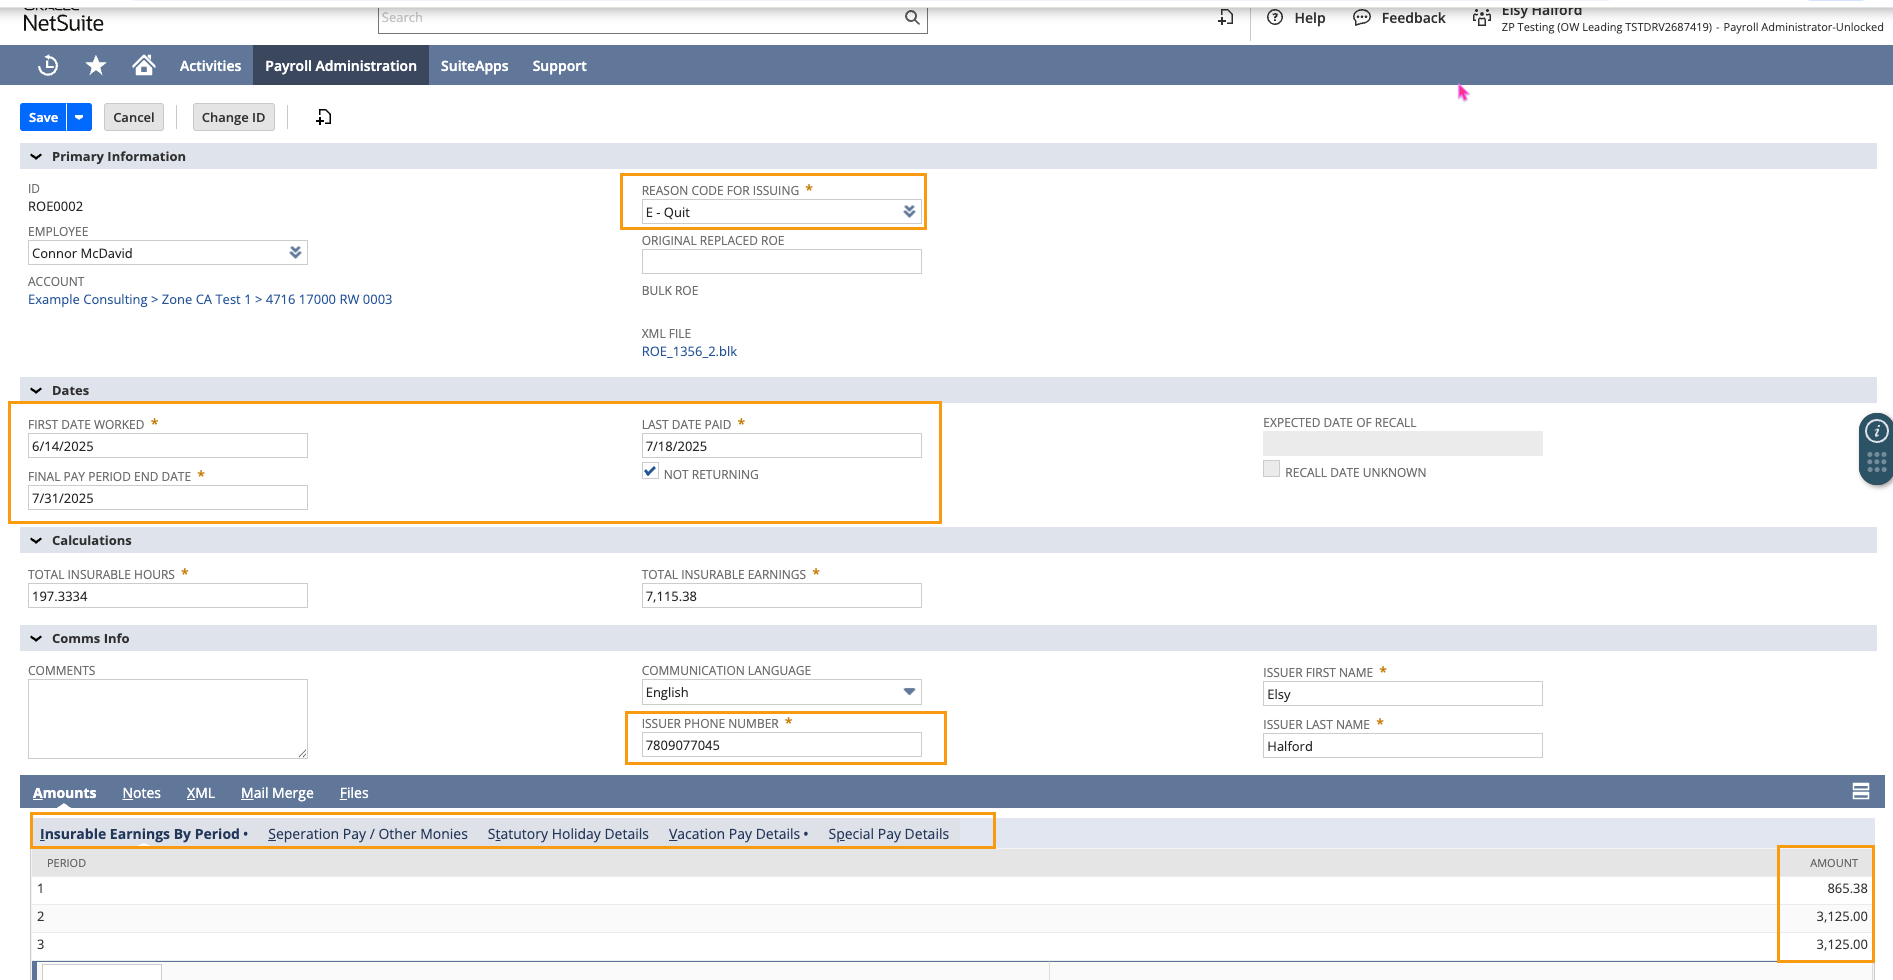This screenshot has height=980, width=1893.
Task: Go to the Home icon
Action: 144,66
